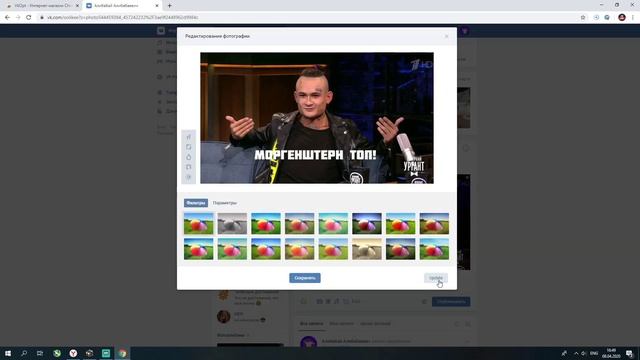
Task: Apply the seventh filter thumbnail in top row
Action: tap(400, 223)
